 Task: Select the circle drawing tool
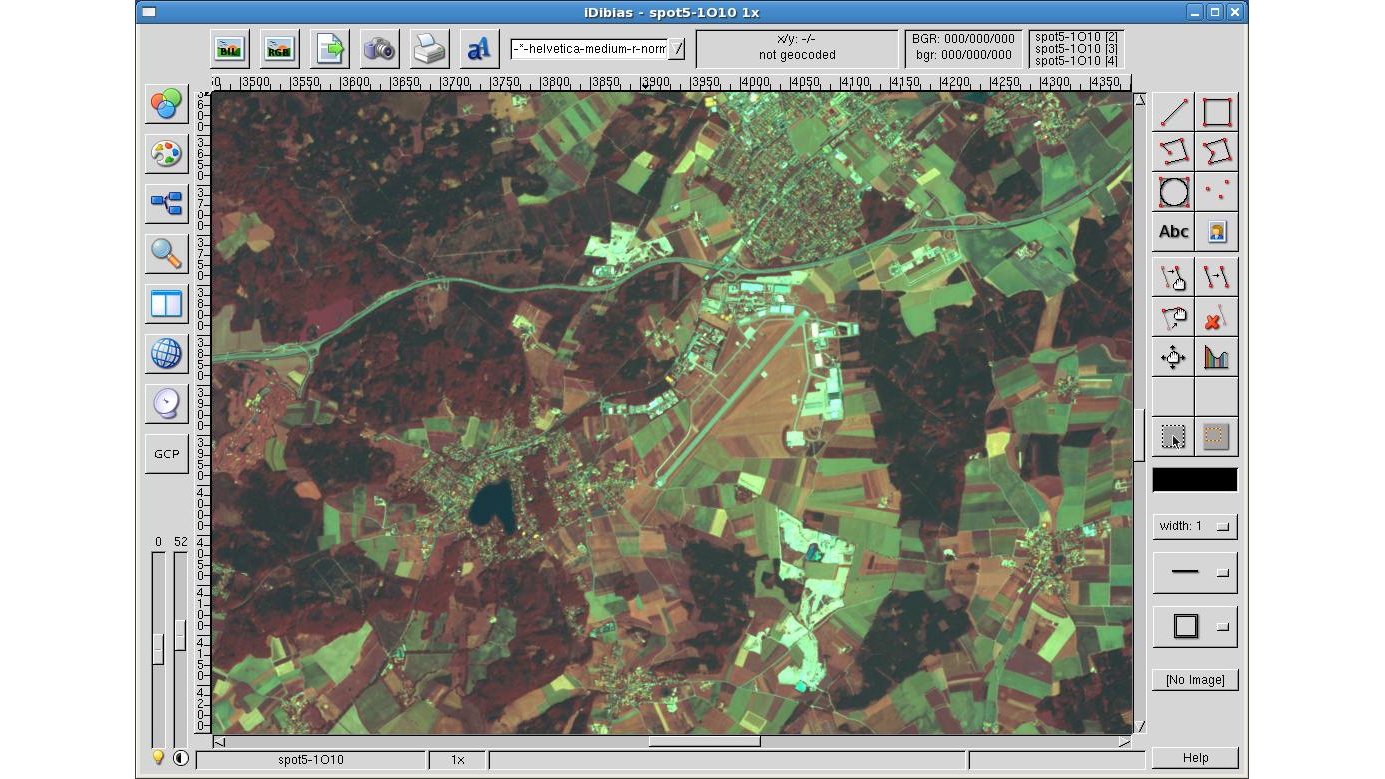point(1174,192)
